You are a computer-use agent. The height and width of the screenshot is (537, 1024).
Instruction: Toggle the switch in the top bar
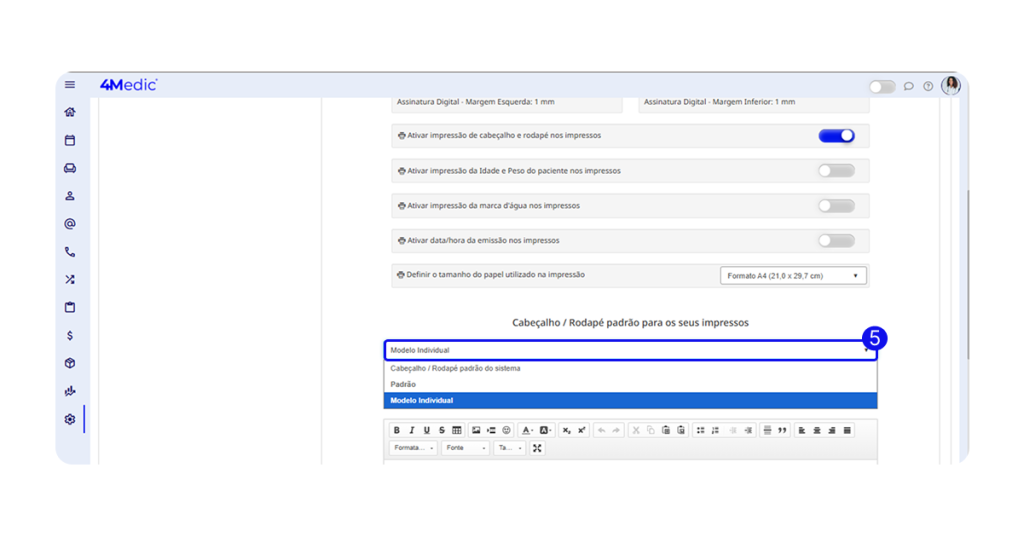[x=882, y=87]
